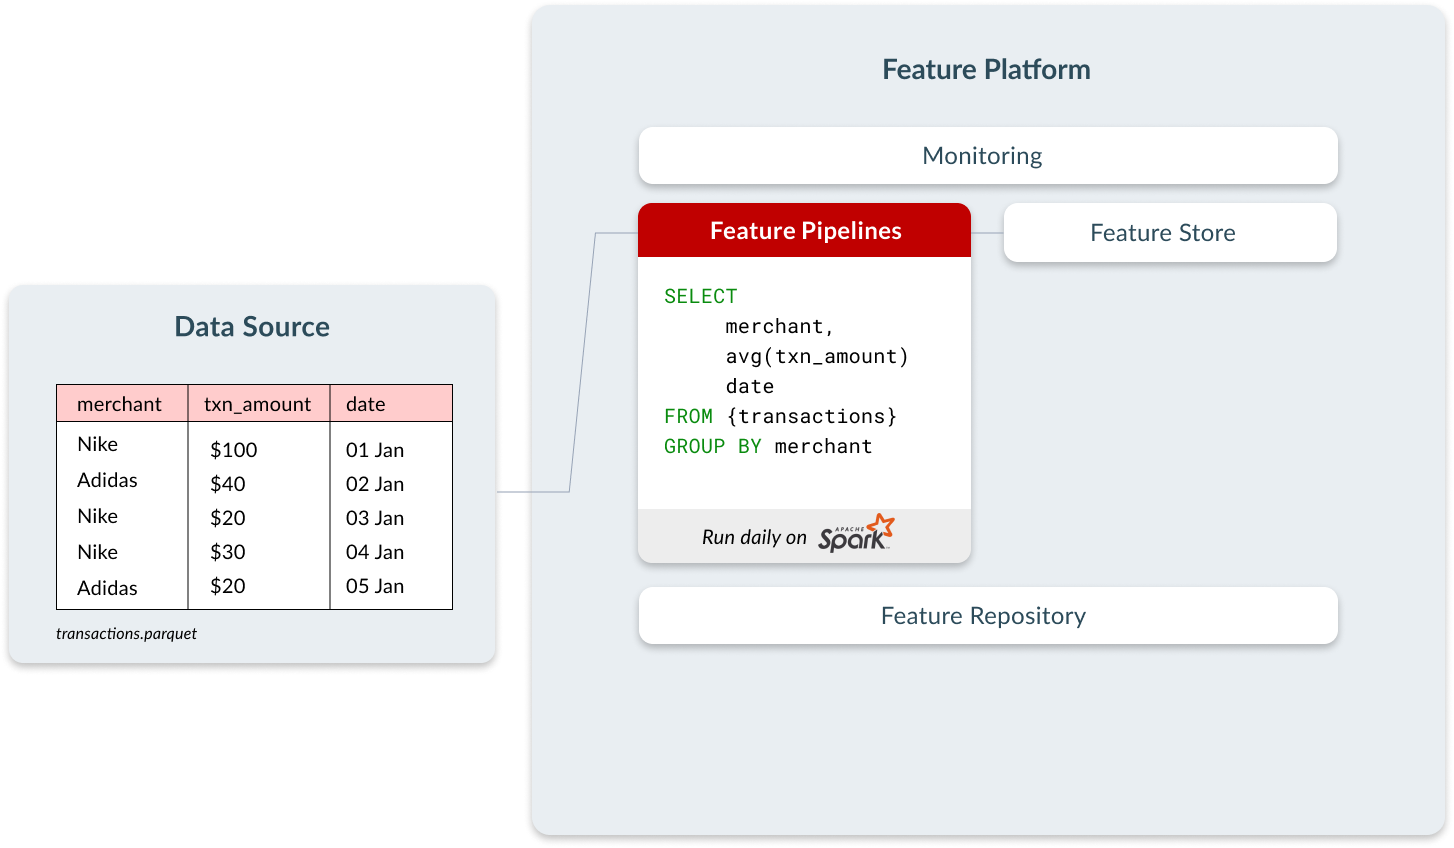The image size is (1454, 848).
Task: Click the transactions.parquet file label
Action: pos(127,634)
